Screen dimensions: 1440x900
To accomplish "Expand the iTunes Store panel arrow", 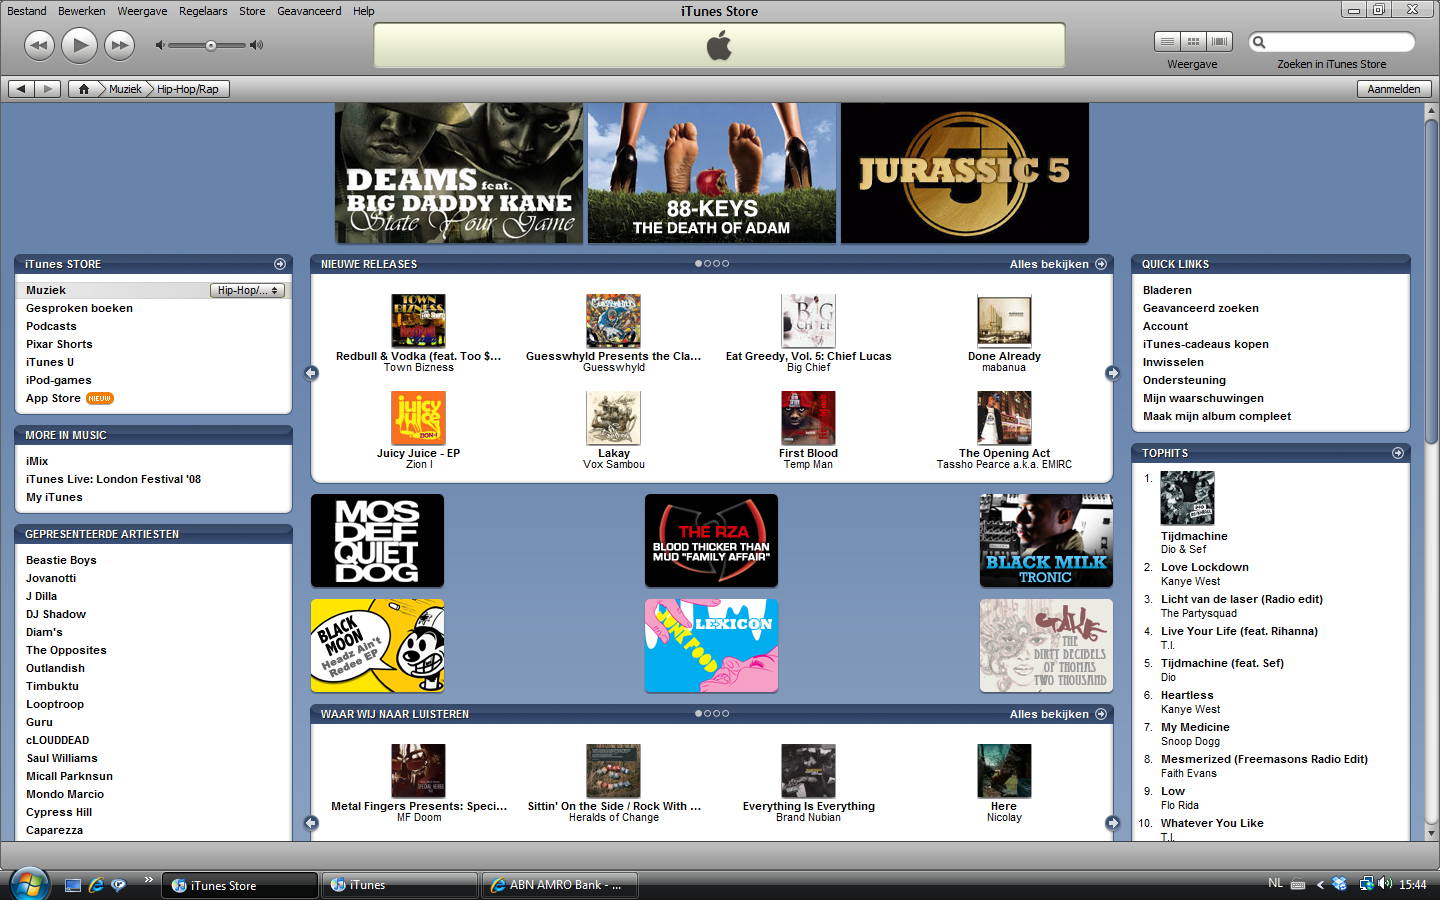I will 280,264.
